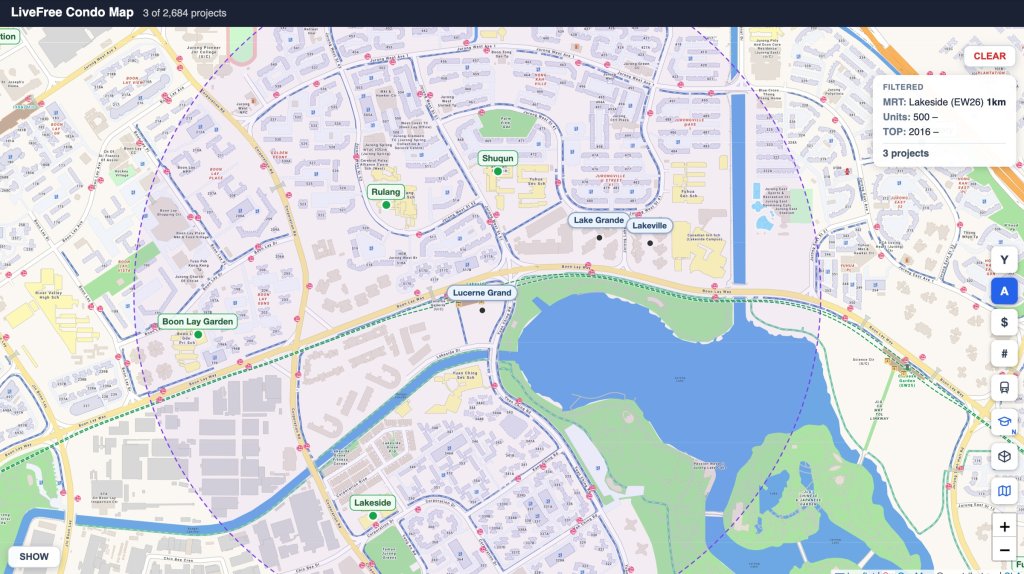
Task: Toggle the schools graduation cap icon
Action: coord(1004,422)
